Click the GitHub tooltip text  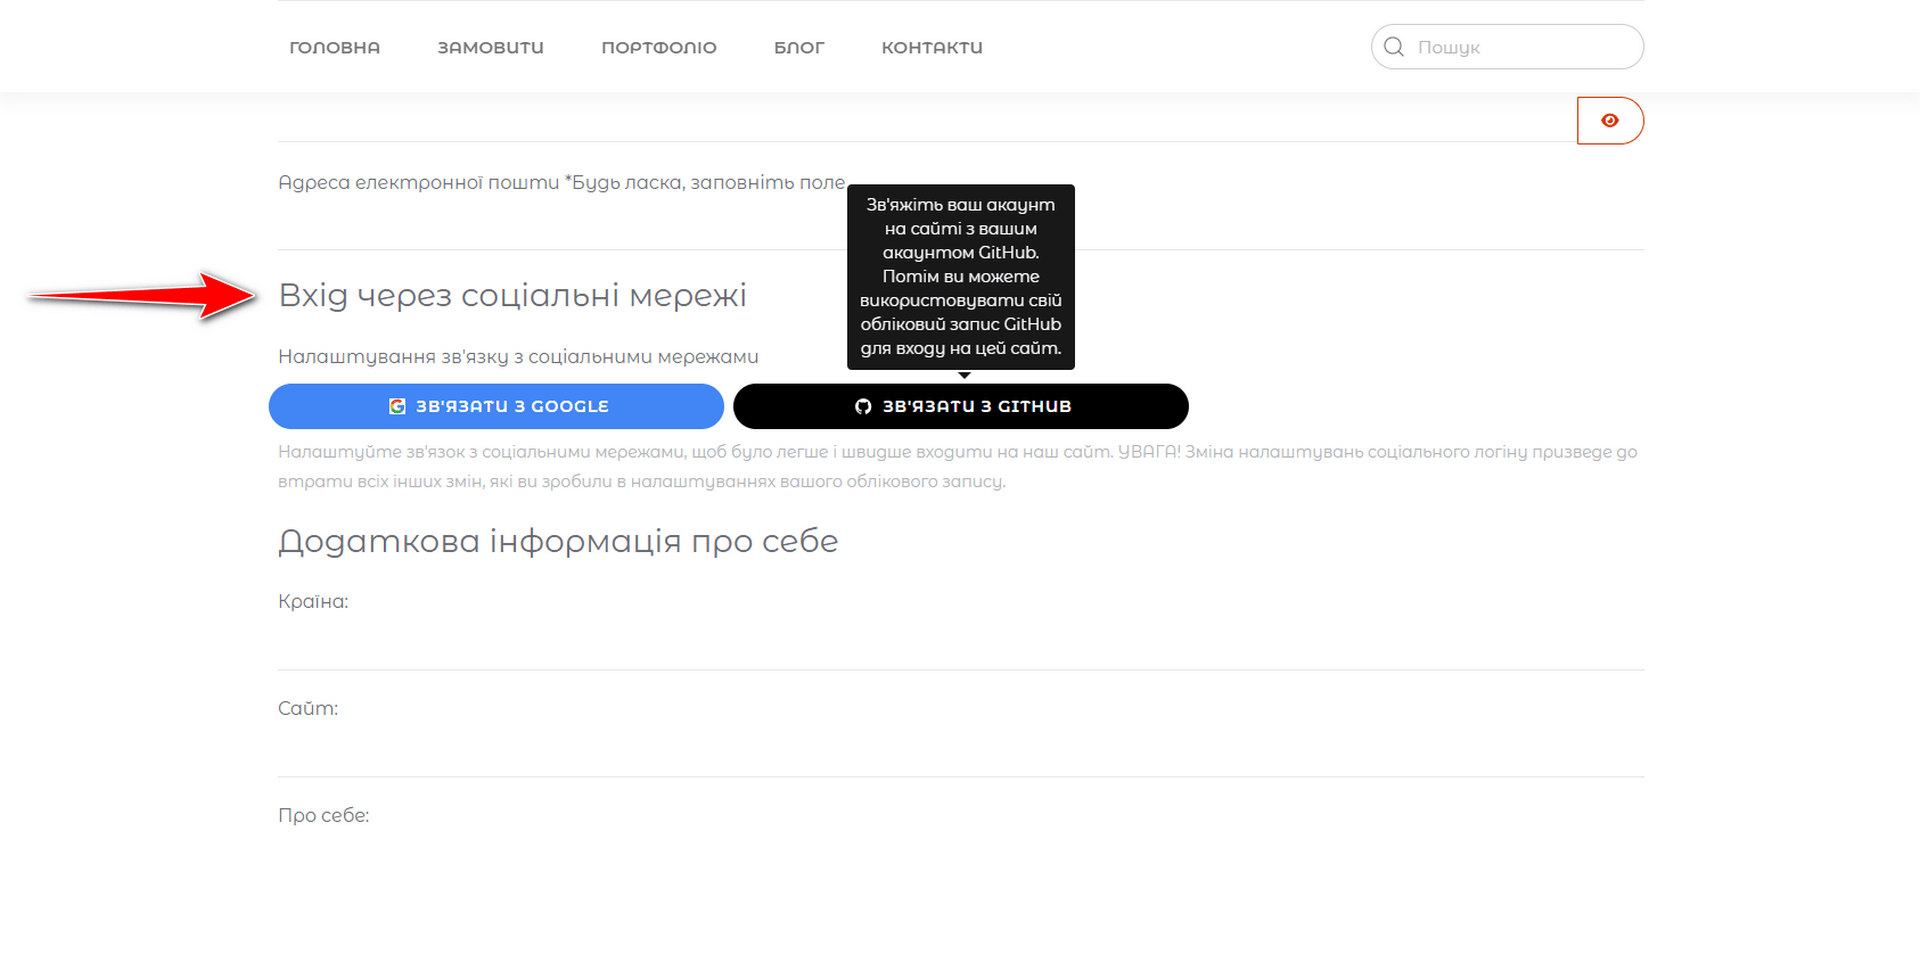[961, 277]
